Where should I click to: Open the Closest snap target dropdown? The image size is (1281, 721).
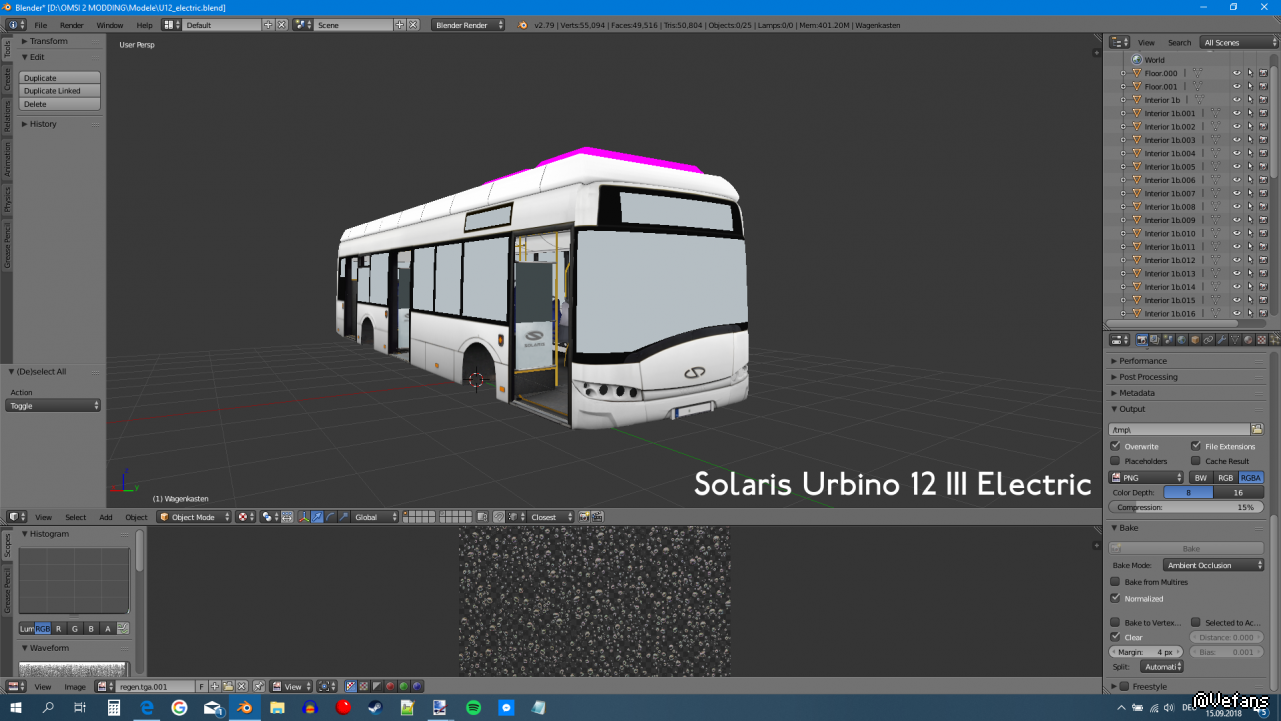[x=552, y=517]
